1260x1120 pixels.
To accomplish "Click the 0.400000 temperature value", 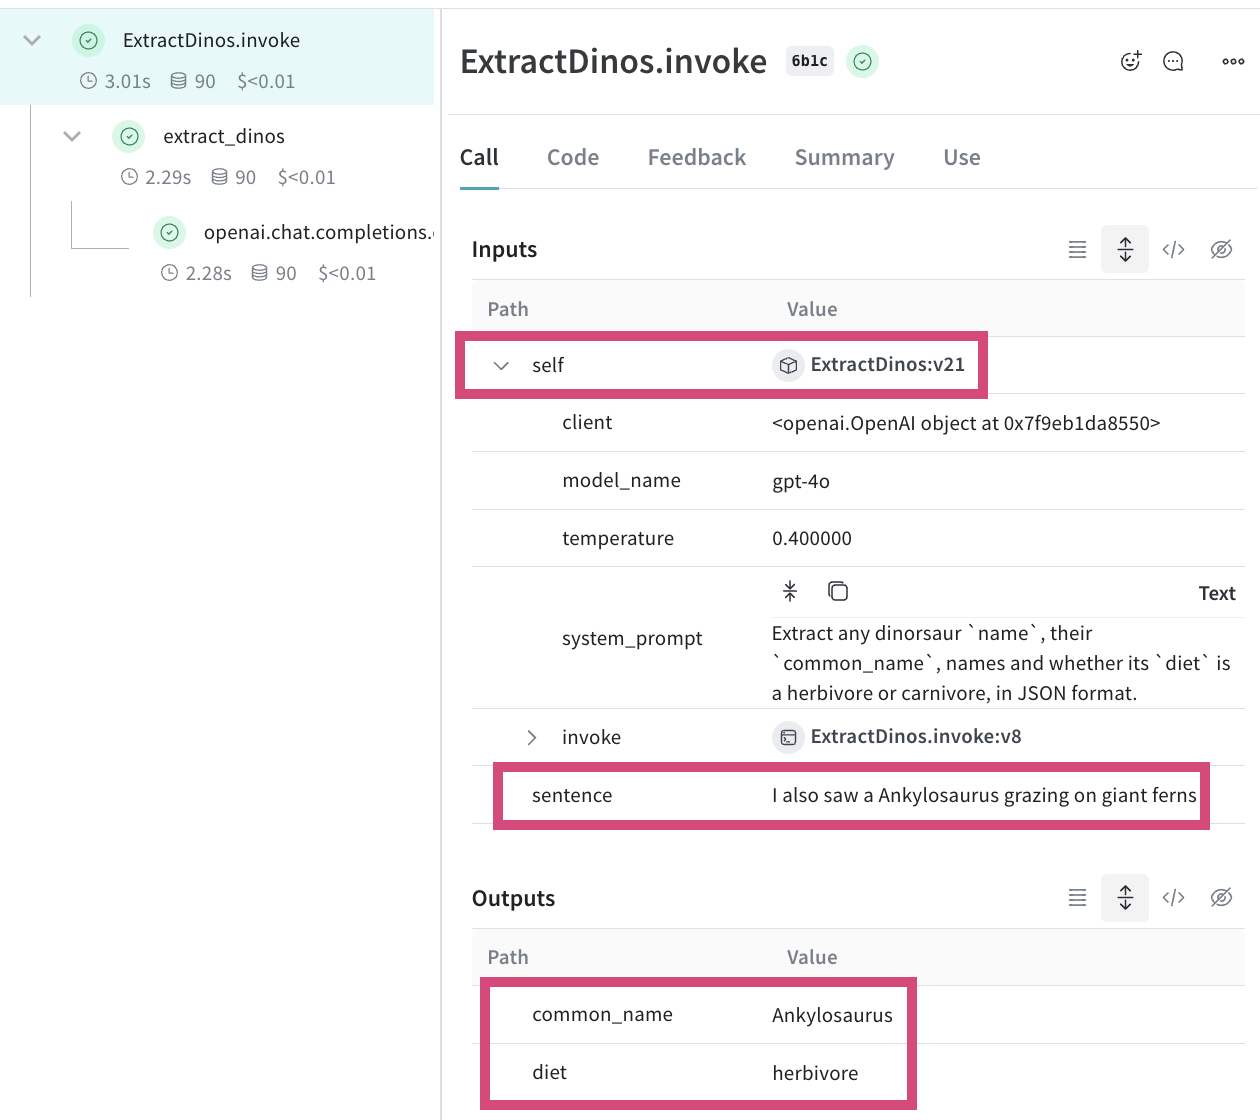I will 812,539.
